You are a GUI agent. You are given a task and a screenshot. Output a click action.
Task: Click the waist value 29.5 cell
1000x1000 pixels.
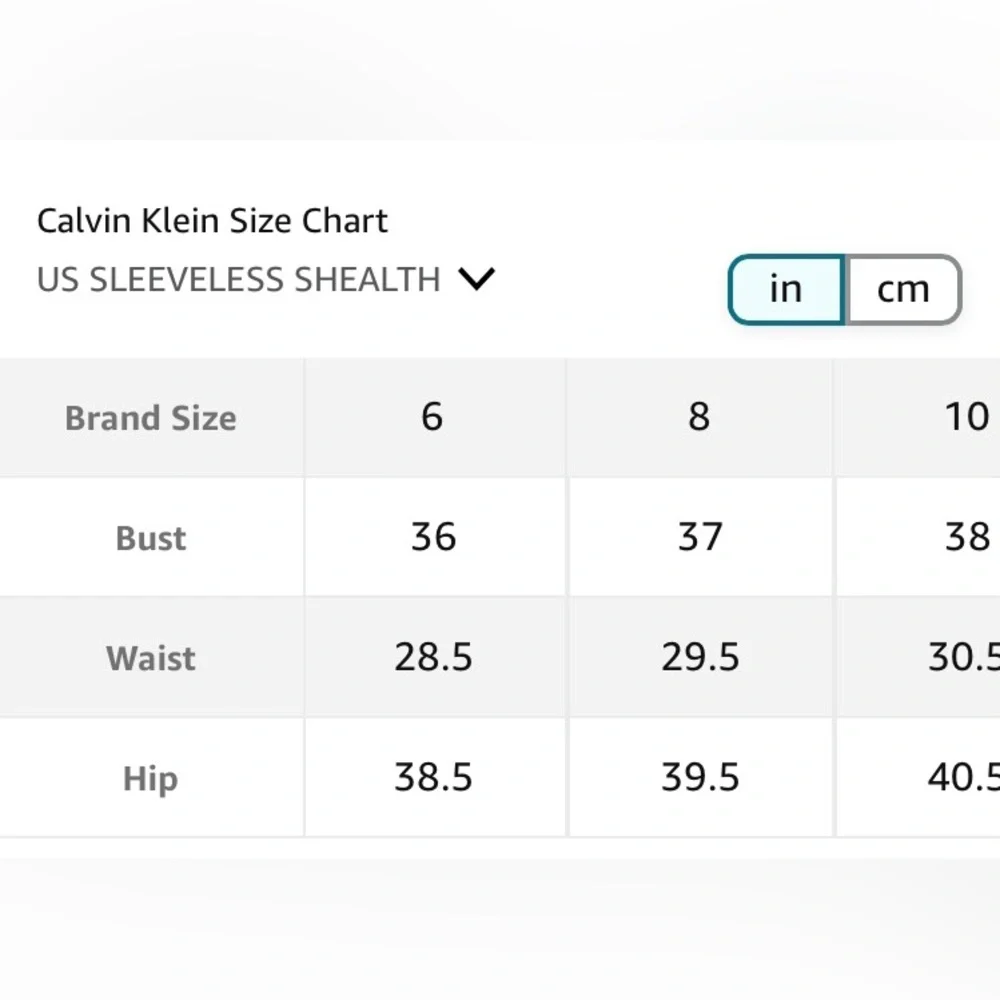click(699, 657)
